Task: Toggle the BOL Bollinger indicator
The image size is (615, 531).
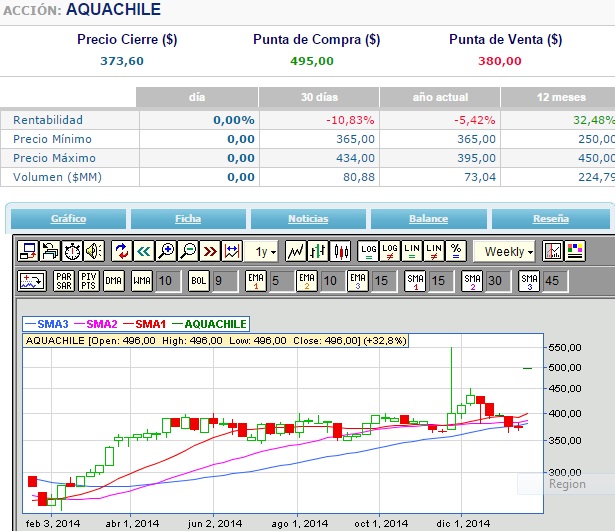Action: coord(198,281)
